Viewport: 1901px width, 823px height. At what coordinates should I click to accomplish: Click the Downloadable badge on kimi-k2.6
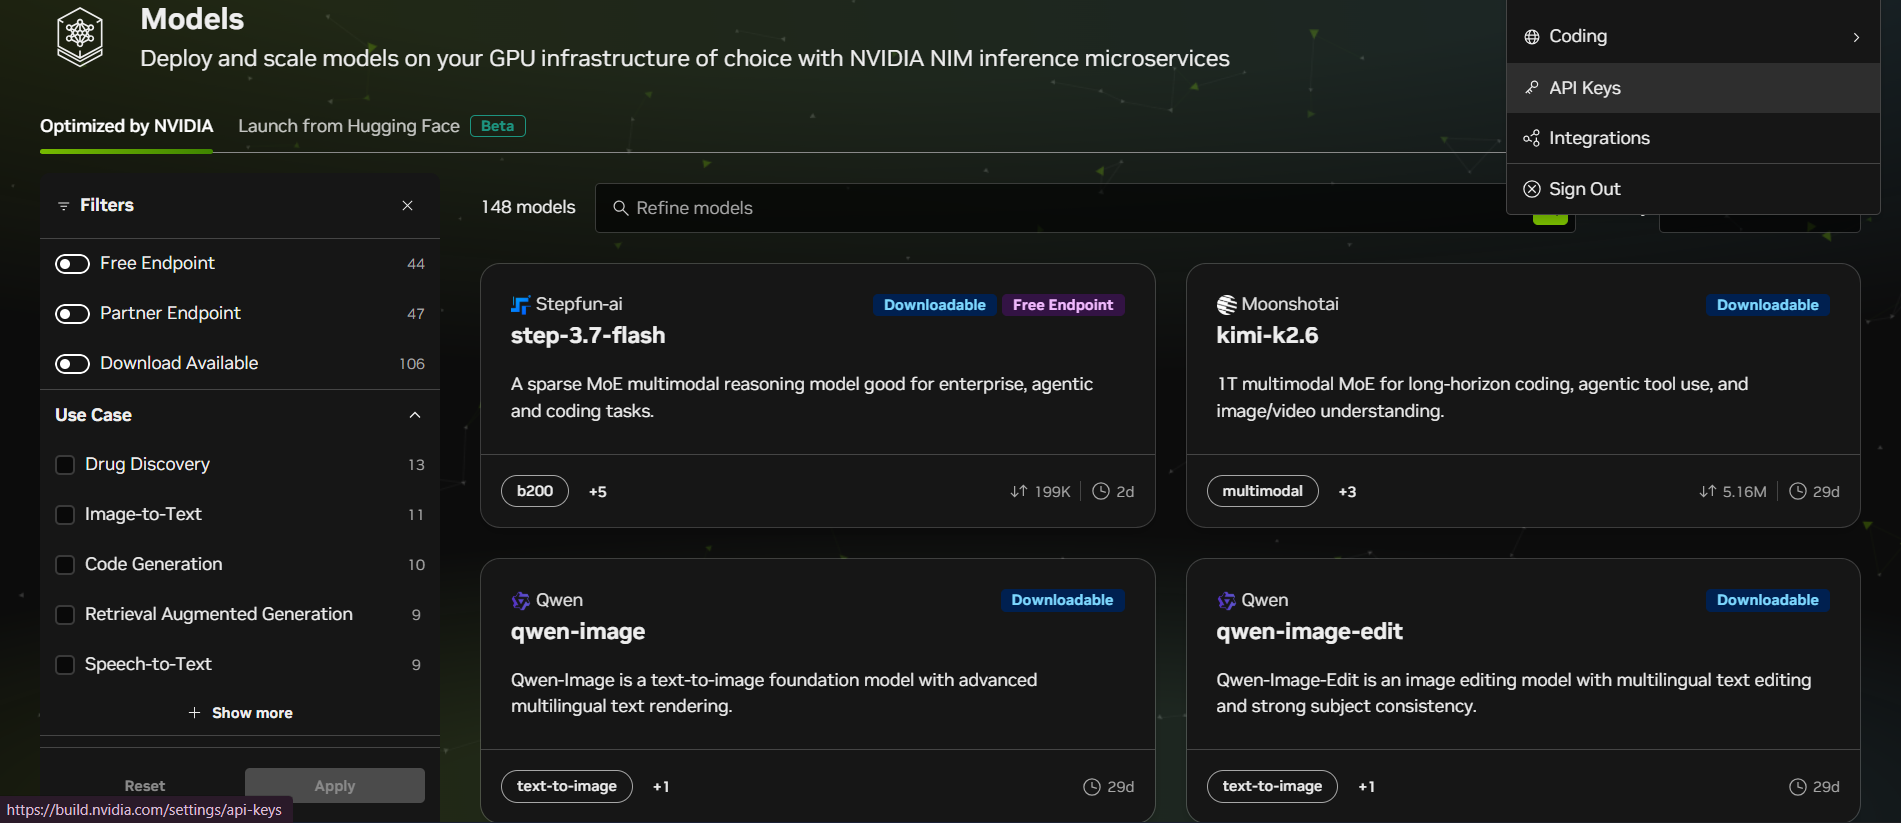[x=1768, y=305]
